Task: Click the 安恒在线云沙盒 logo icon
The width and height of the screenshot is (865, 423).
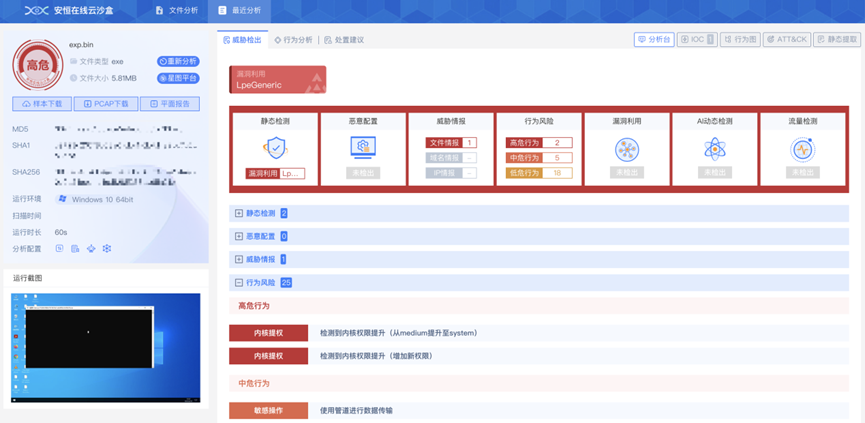Action: 36,10
